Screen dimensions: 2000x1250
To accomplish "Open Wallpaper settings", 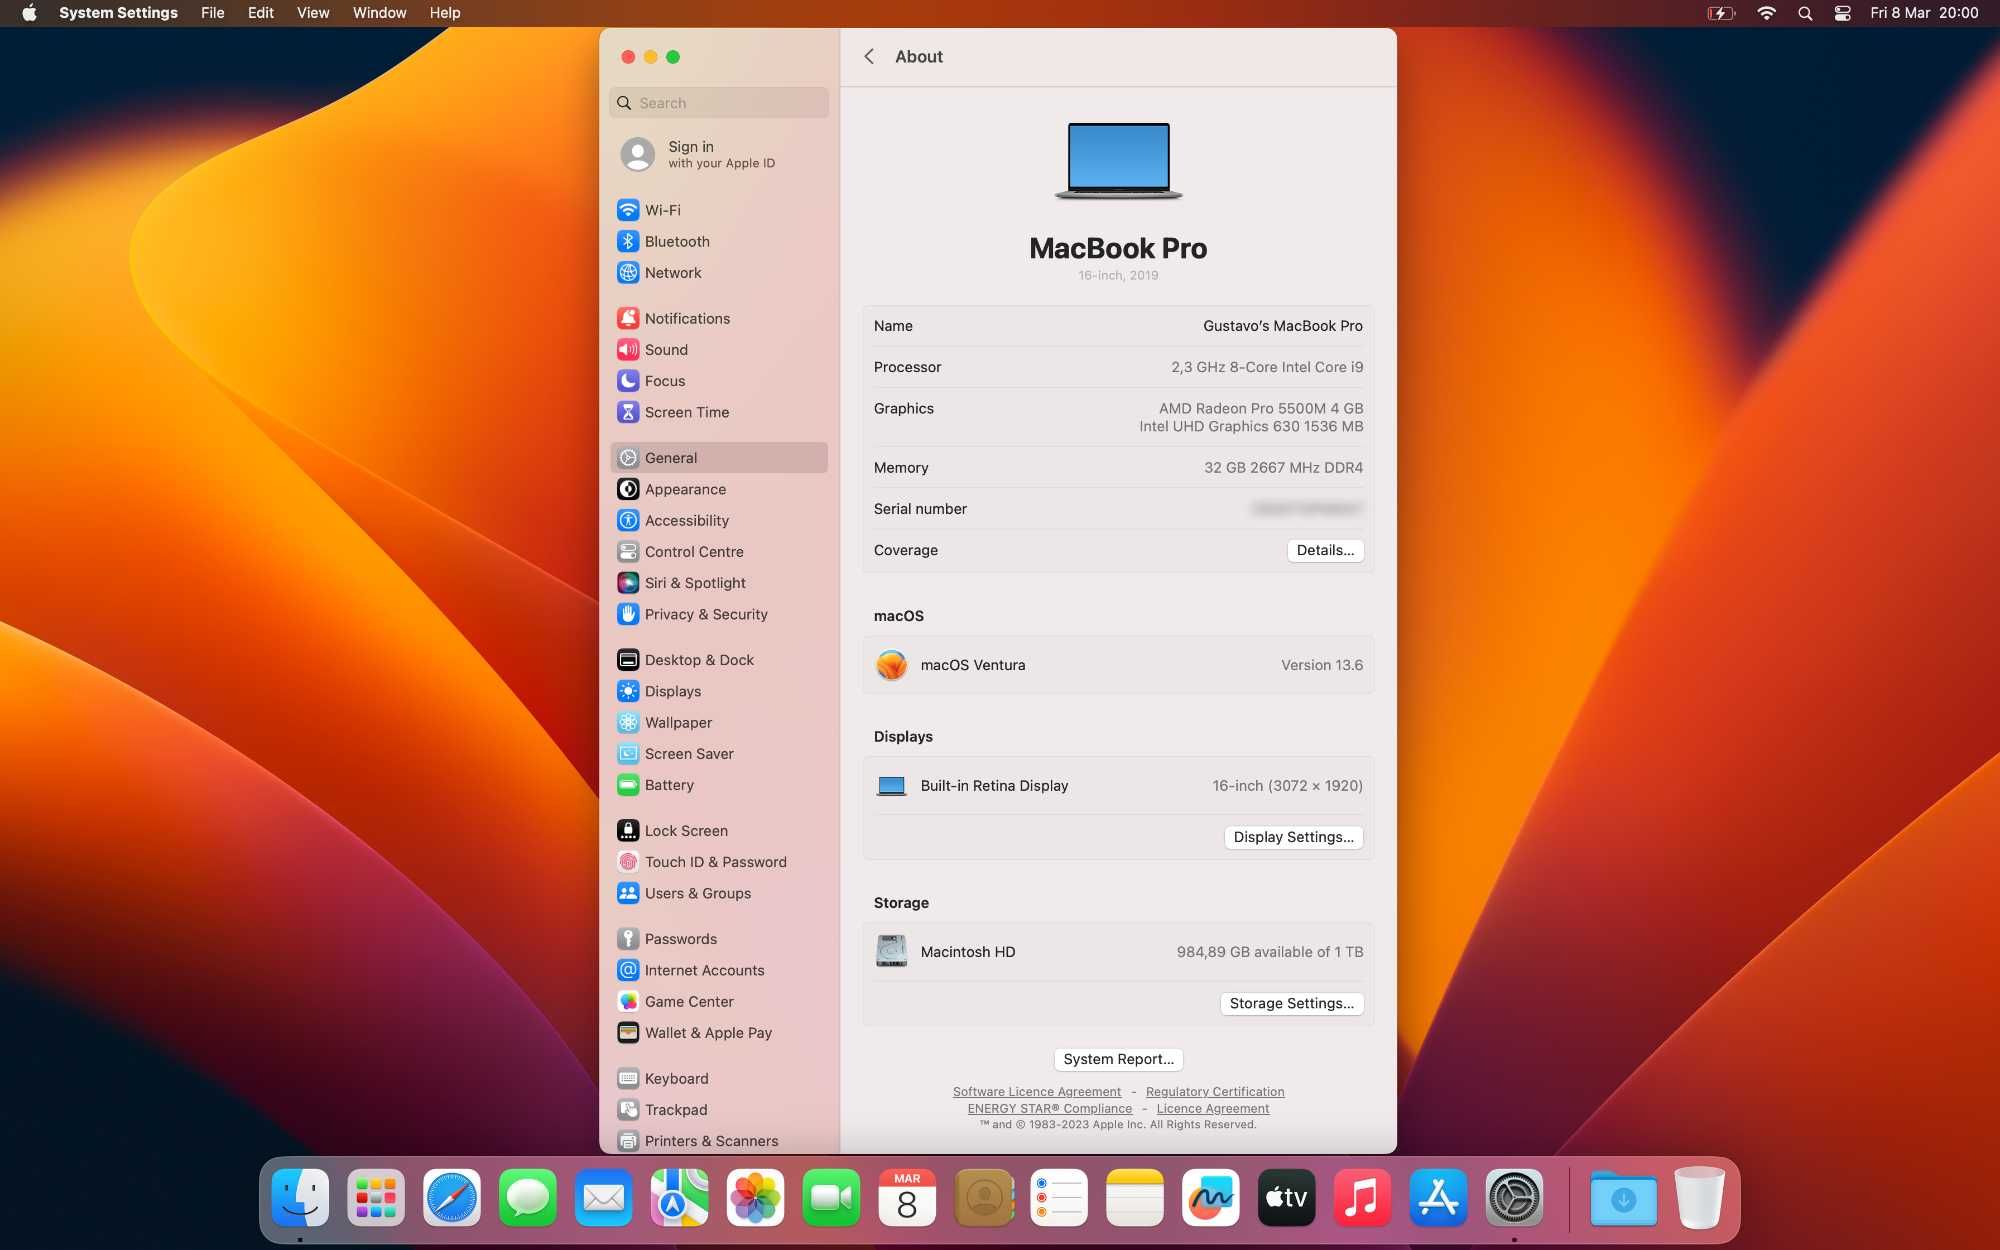I will tap(718, 722).
